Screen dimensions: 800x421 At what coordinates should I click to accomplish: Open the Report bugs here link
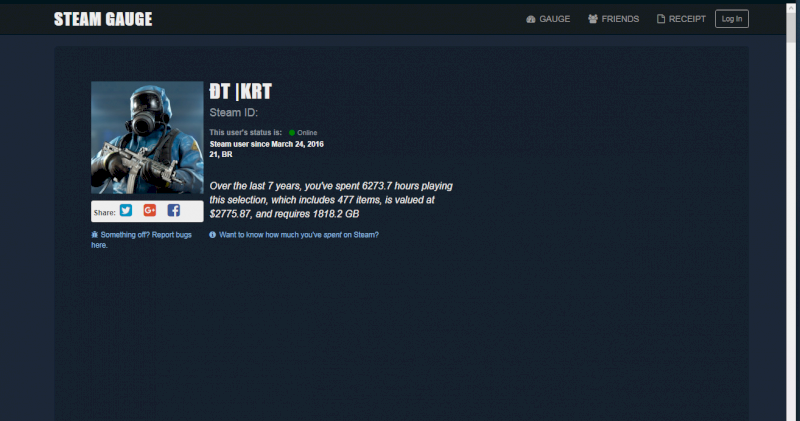click(141, 240)
